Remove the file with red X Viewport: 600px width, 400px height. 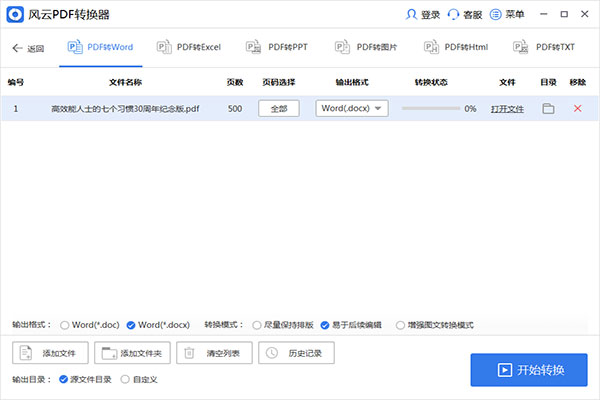[577, 109]
